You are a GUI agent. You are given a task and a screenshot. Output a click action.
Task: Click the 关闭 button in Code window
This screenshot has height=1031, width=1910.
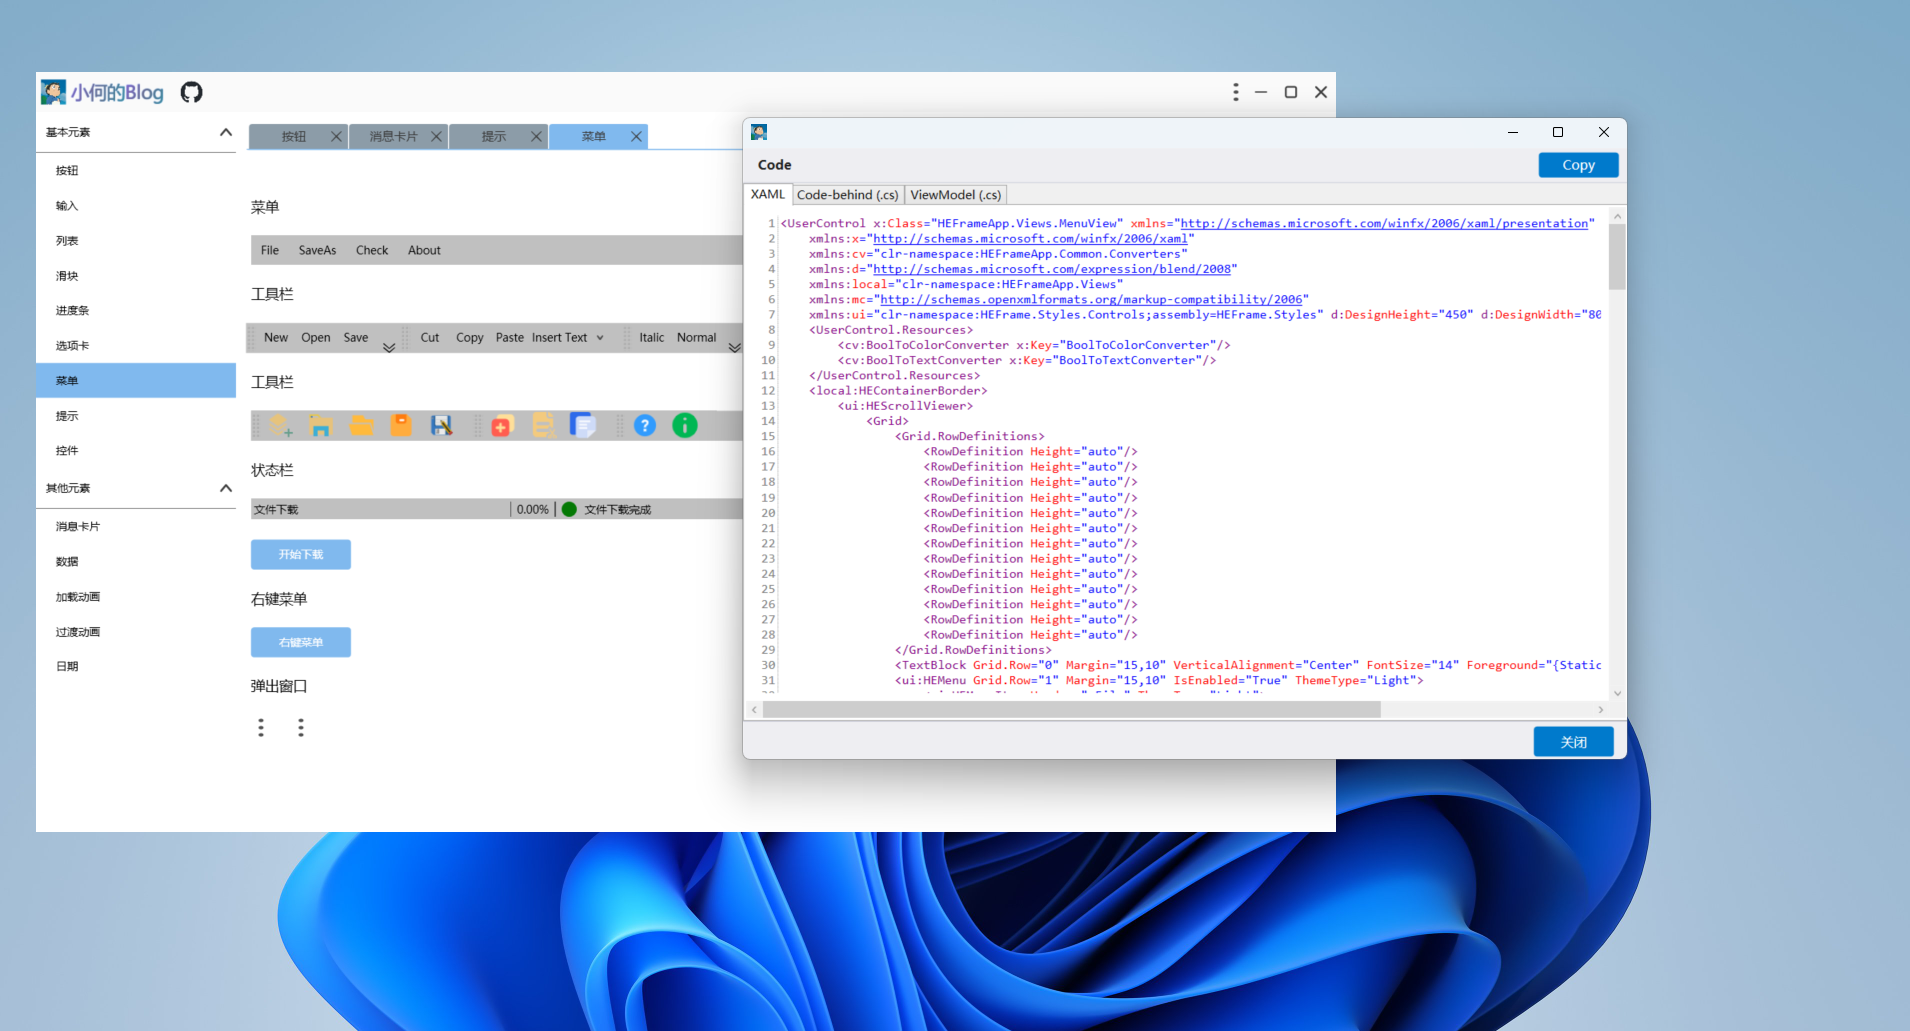point(1573,742)
